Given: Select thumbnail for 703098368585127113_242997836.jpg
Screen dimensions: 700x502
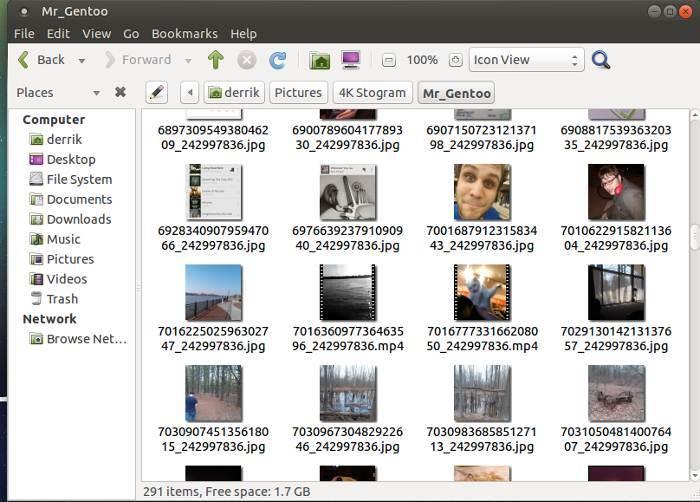Looking at the screenshot, I should [x=482, y=393].
